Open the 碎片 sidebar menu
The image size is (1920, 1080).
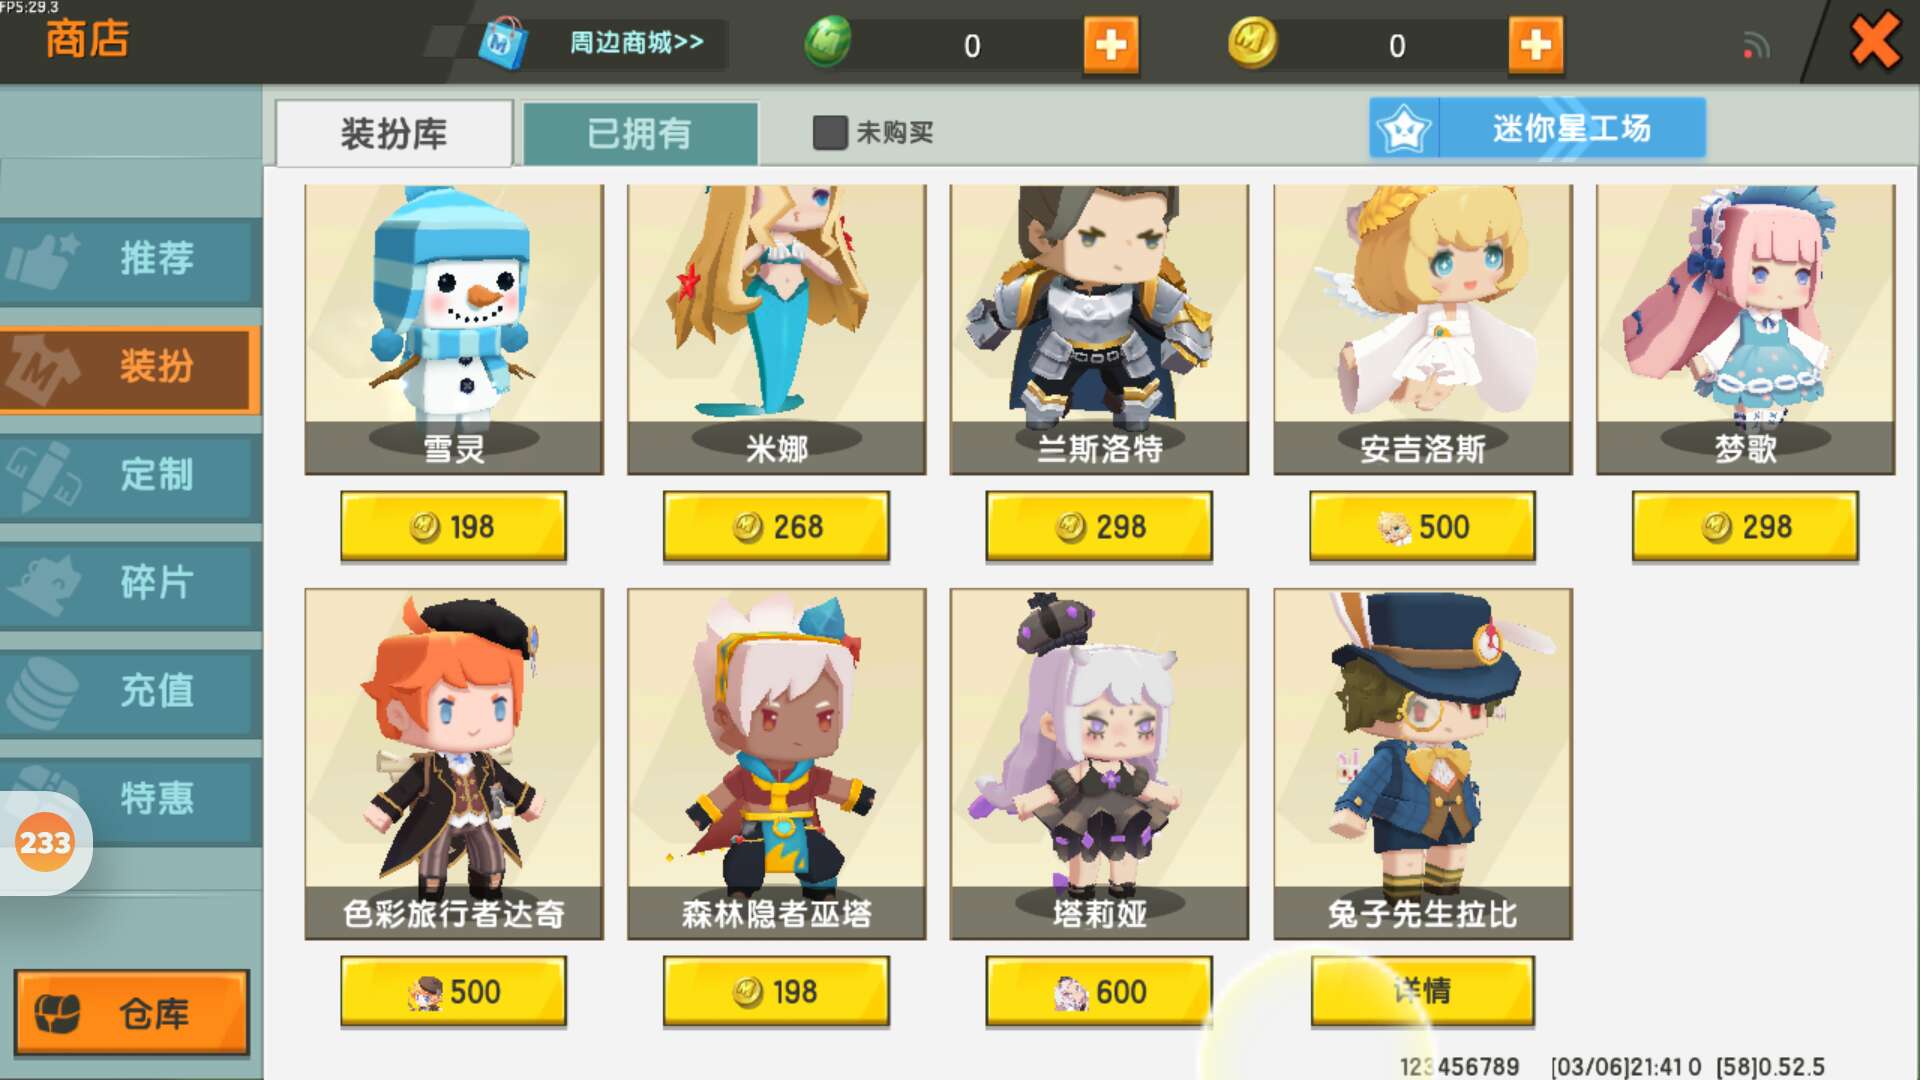(x=130, y=583)
